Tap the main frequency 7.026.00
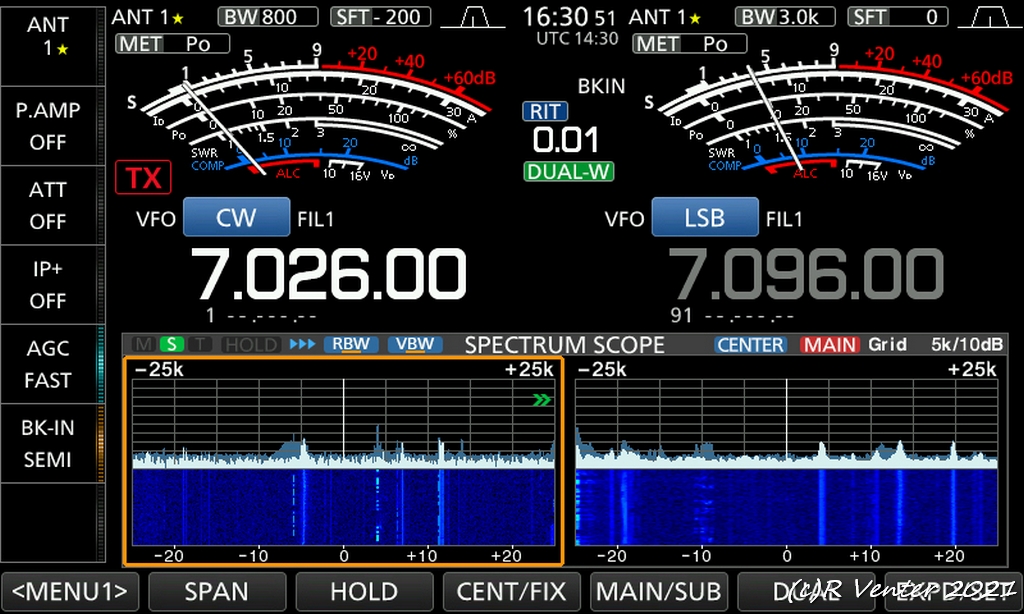Screen dimensions: 1024x614 (x=328, y=274)
